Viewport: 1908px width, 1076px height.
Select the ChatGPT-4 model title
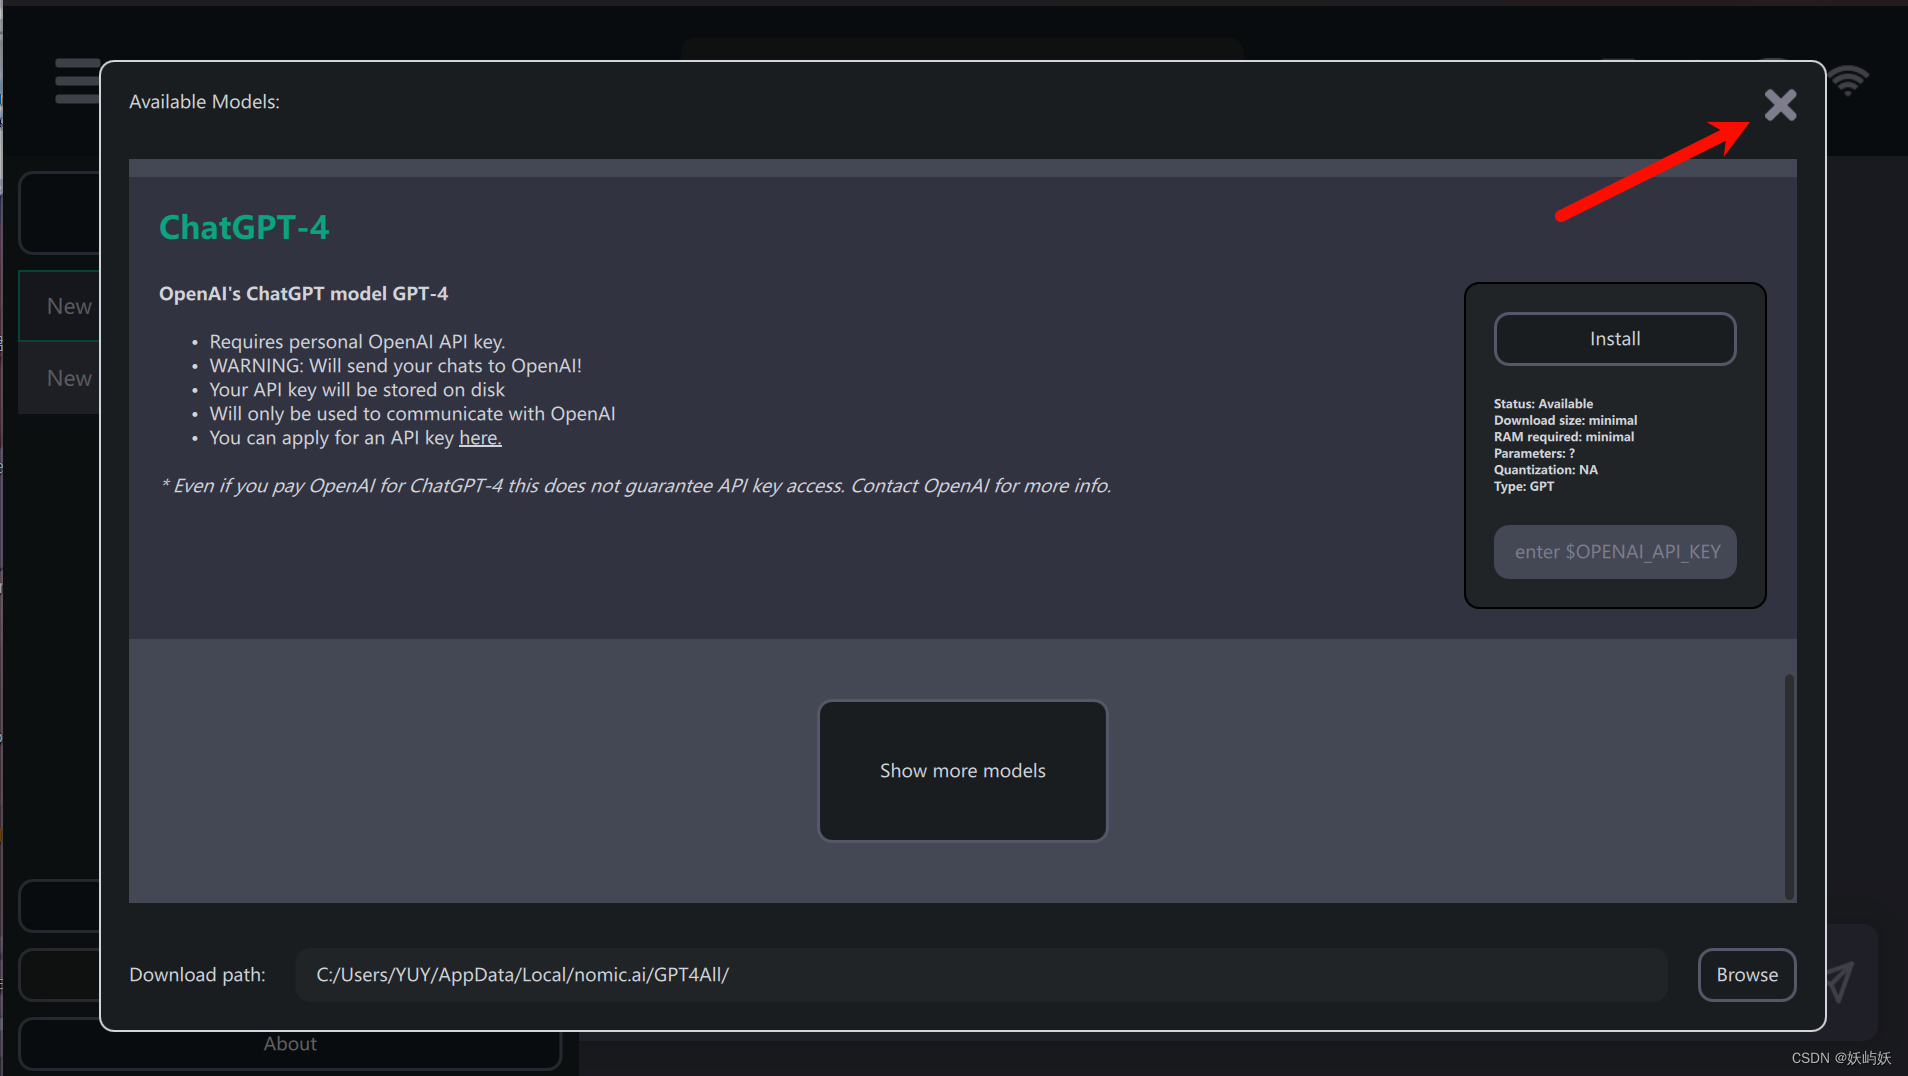pyautogui.click(x=244, y=227)
